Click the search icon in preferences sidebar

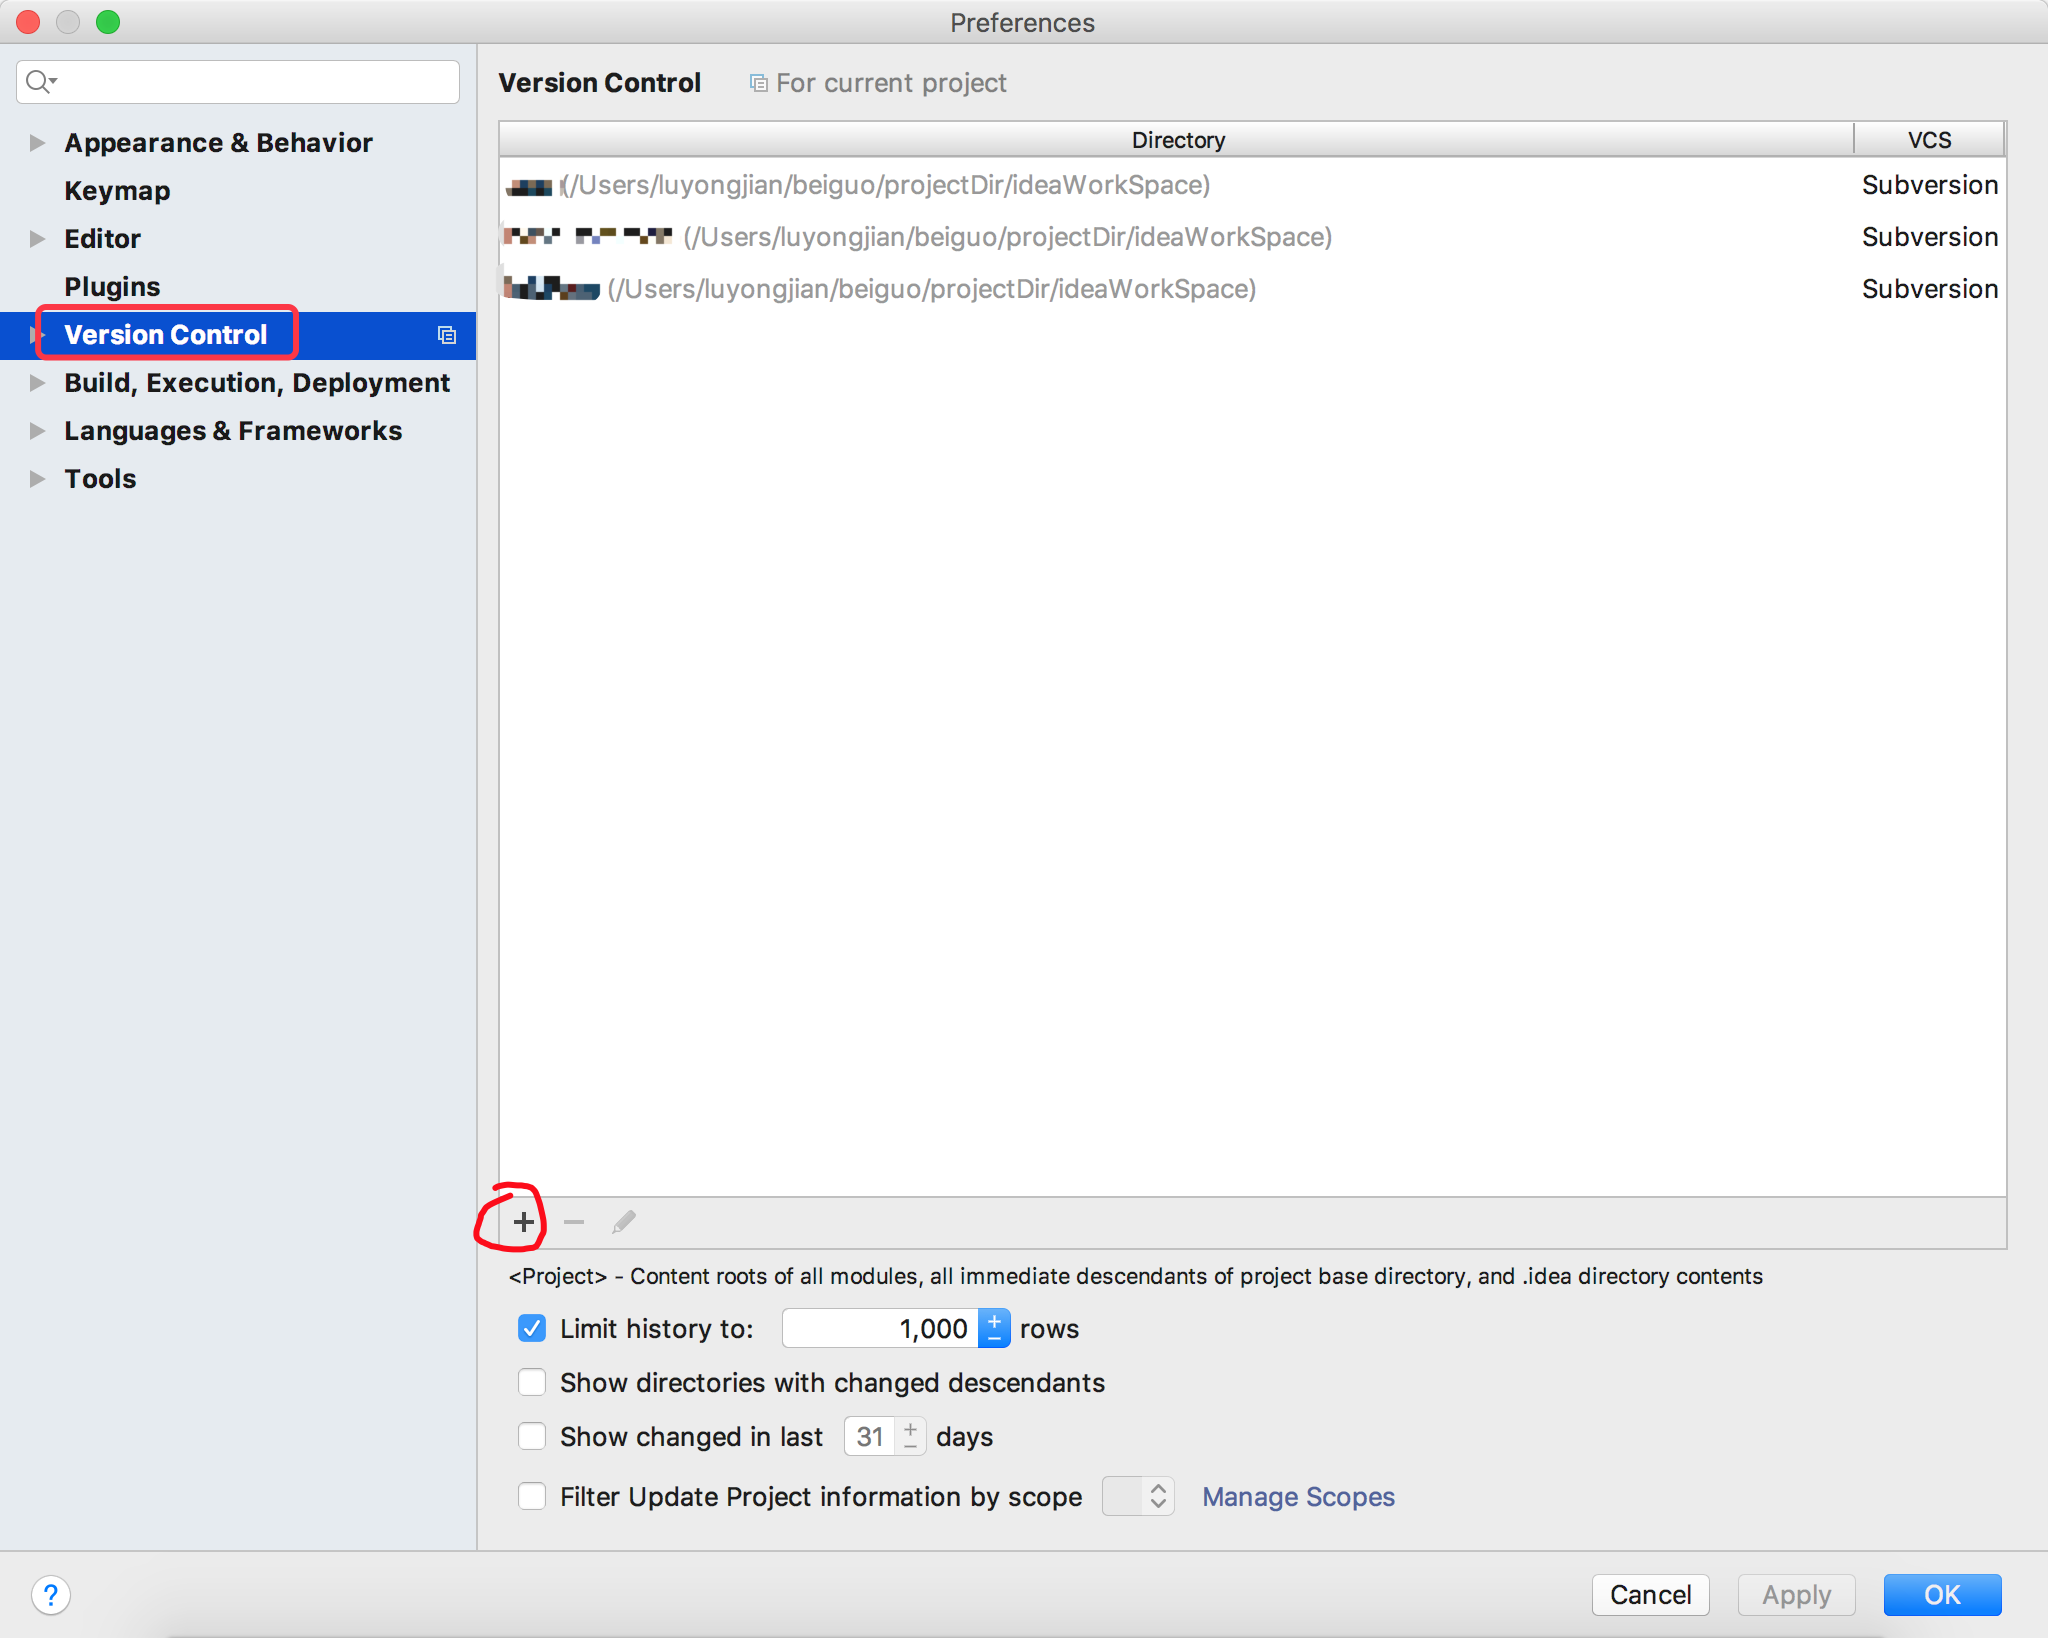[x=45, y=80]
